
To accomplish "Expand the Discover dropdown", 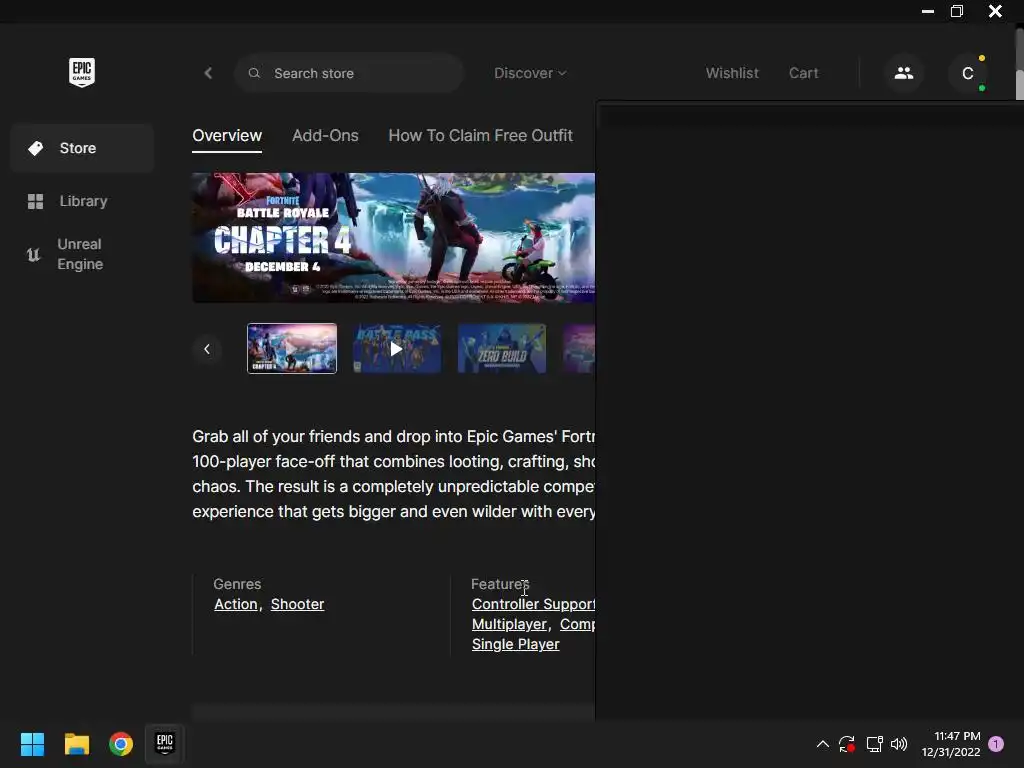I will 530,73.
